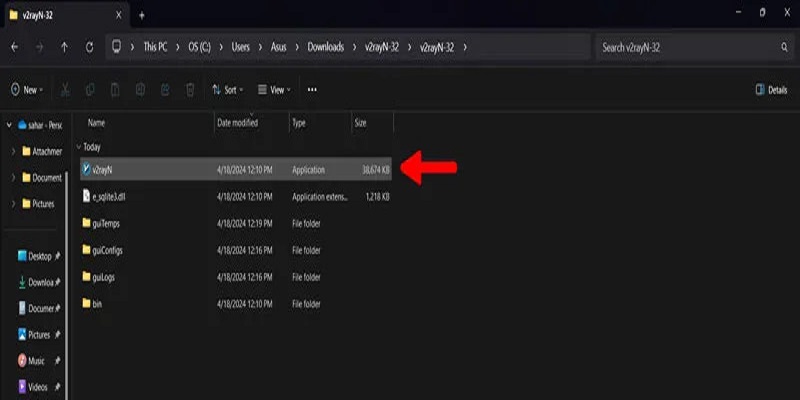Viewport: 800px width, 400px height.
Task: Click first v2rayN-32 breadcrumb after Downloads
Action: point(382,47)
